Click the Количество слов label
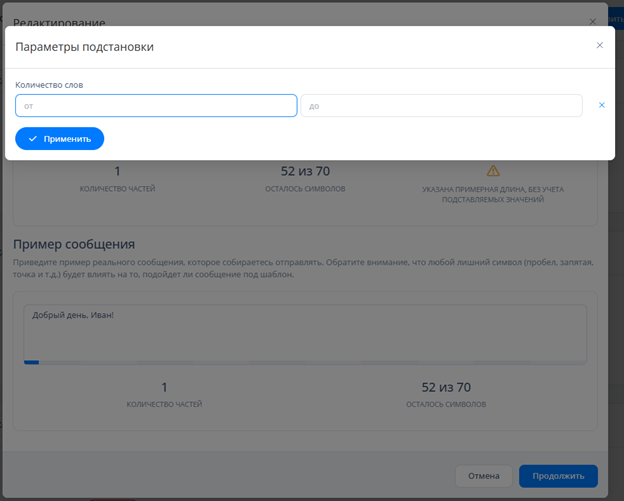Screen dimensions: 624x501 point(49,85)
